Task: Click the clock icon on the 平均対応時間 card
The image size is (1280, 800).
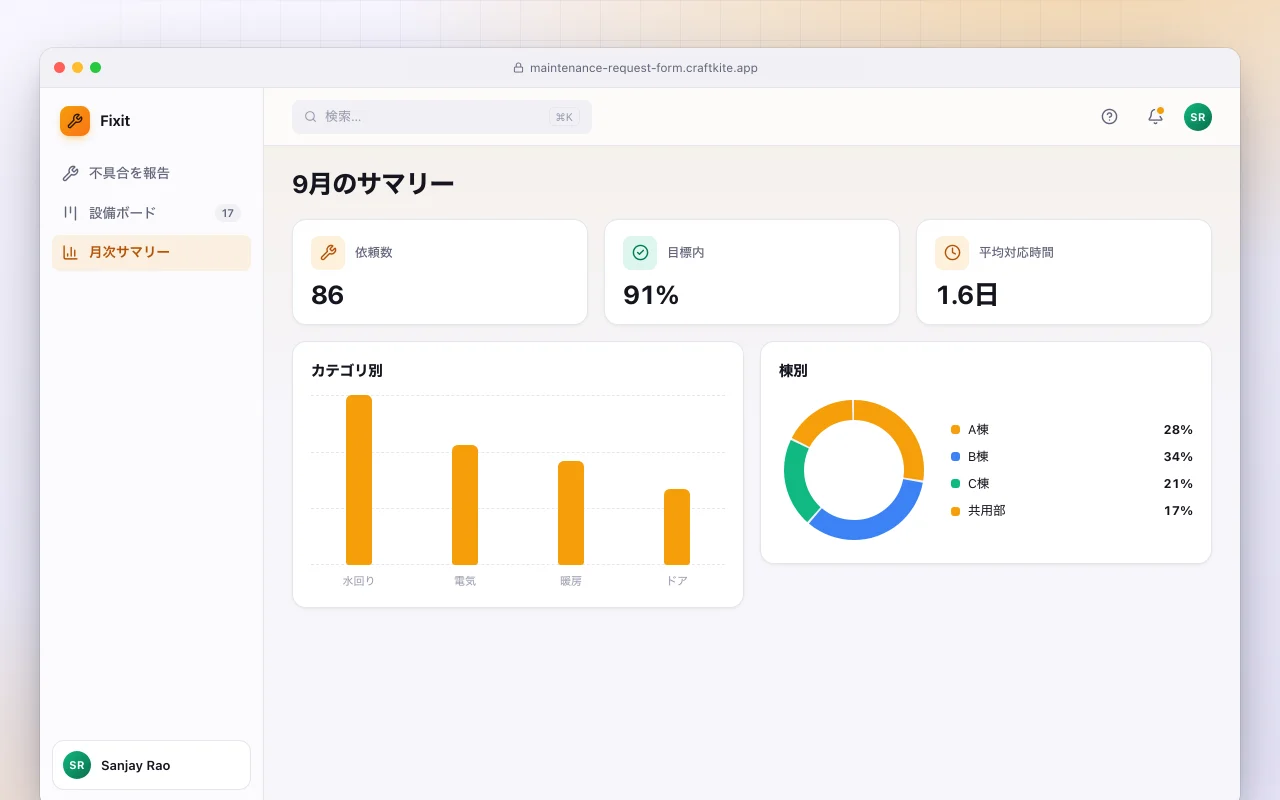Action: pyautogui.click(x=952, y=253)
